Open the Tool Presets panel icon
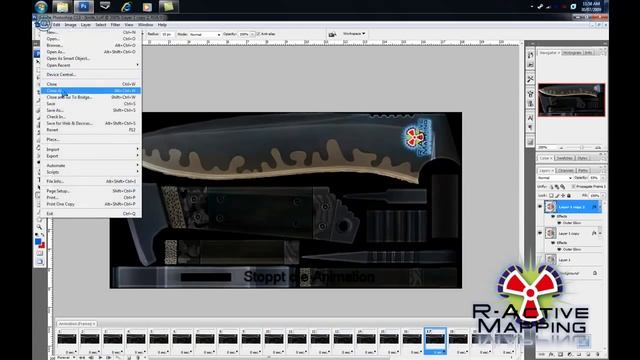640x360 pixels. click(530, 79)
